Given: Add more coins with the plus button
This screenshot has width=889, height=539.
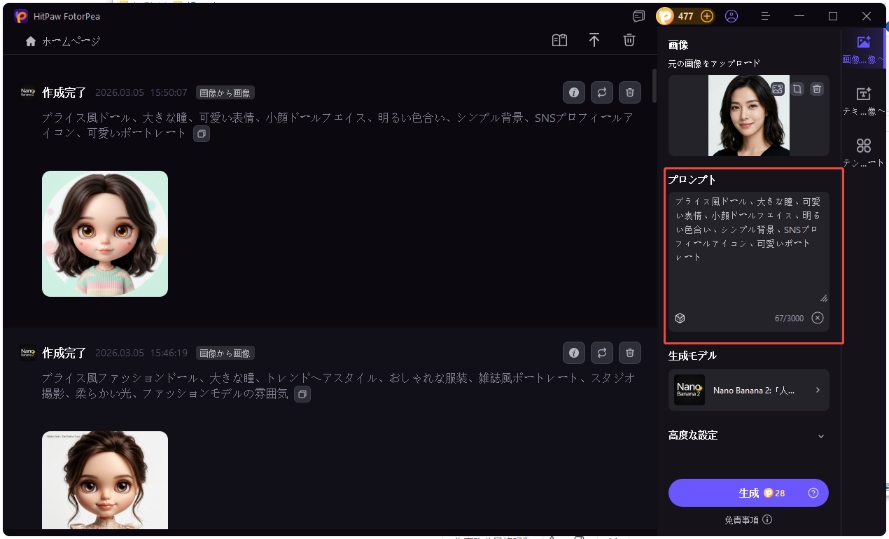Looking at the screenshot, I should [707, 16].
